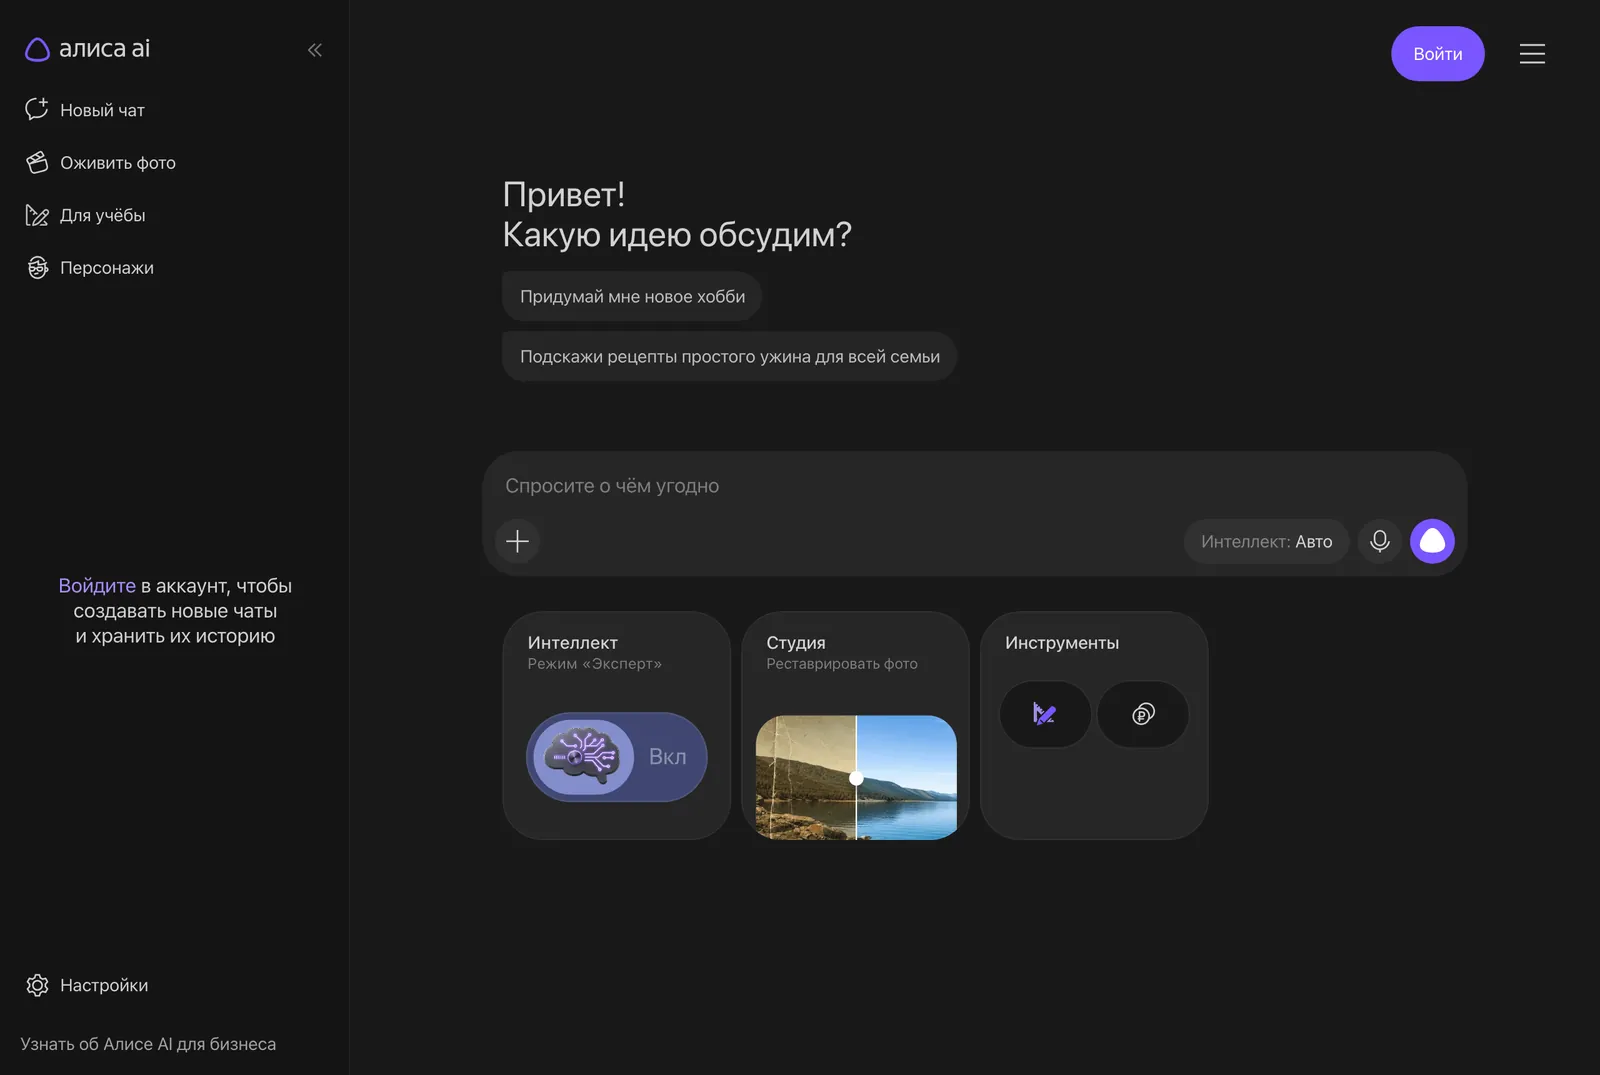This screenshot has width=1600, height=1075.
Task: Open the Интеллект: Авто selector
Action: (1266, 541)
